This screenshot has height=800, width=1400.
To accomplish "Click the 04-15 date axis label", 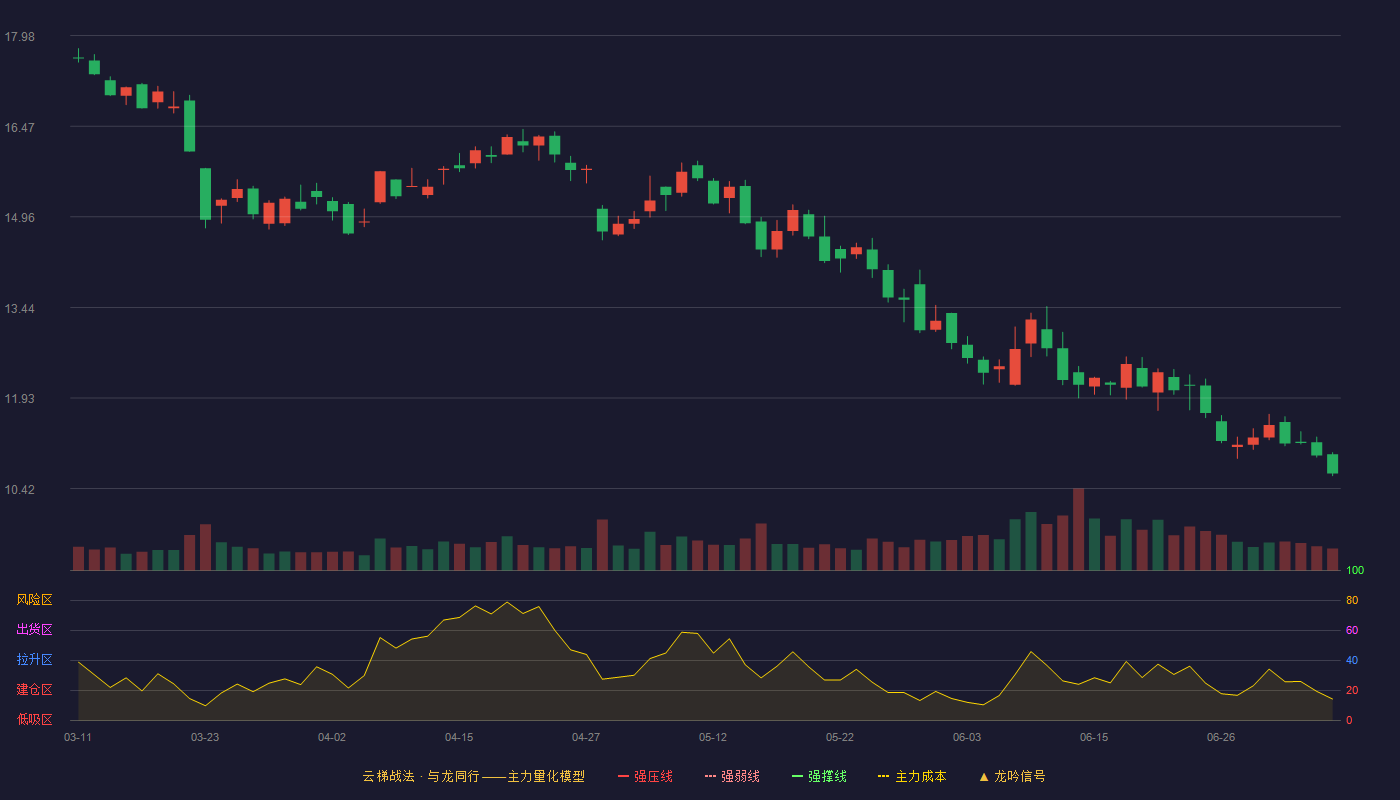I will click(x=459, y=737).
